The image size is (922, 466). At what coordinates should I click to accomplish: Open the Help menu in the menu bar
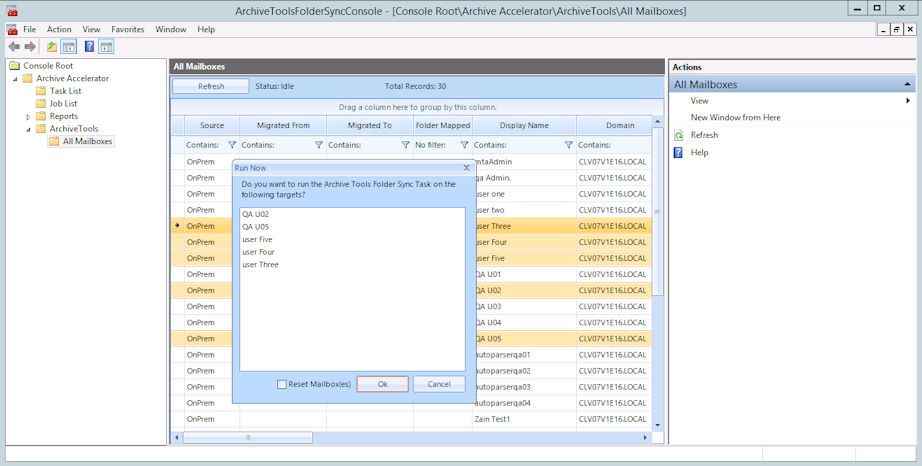[x=206, y=29]
